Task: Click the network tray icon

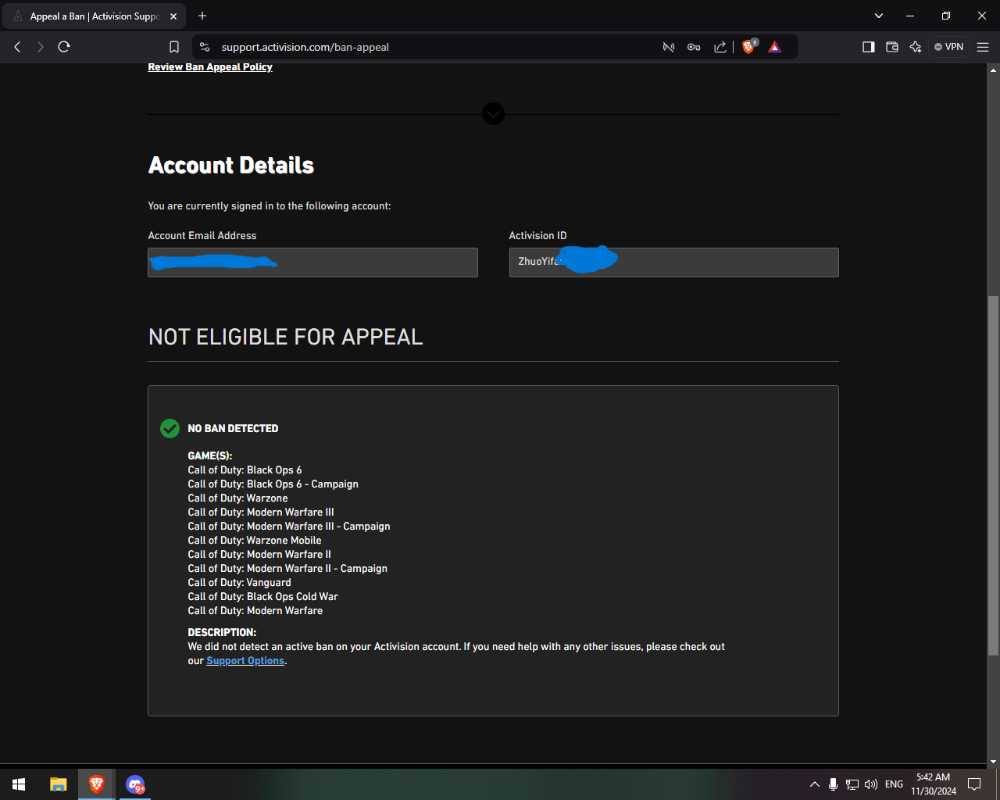Action: (852, 784)
